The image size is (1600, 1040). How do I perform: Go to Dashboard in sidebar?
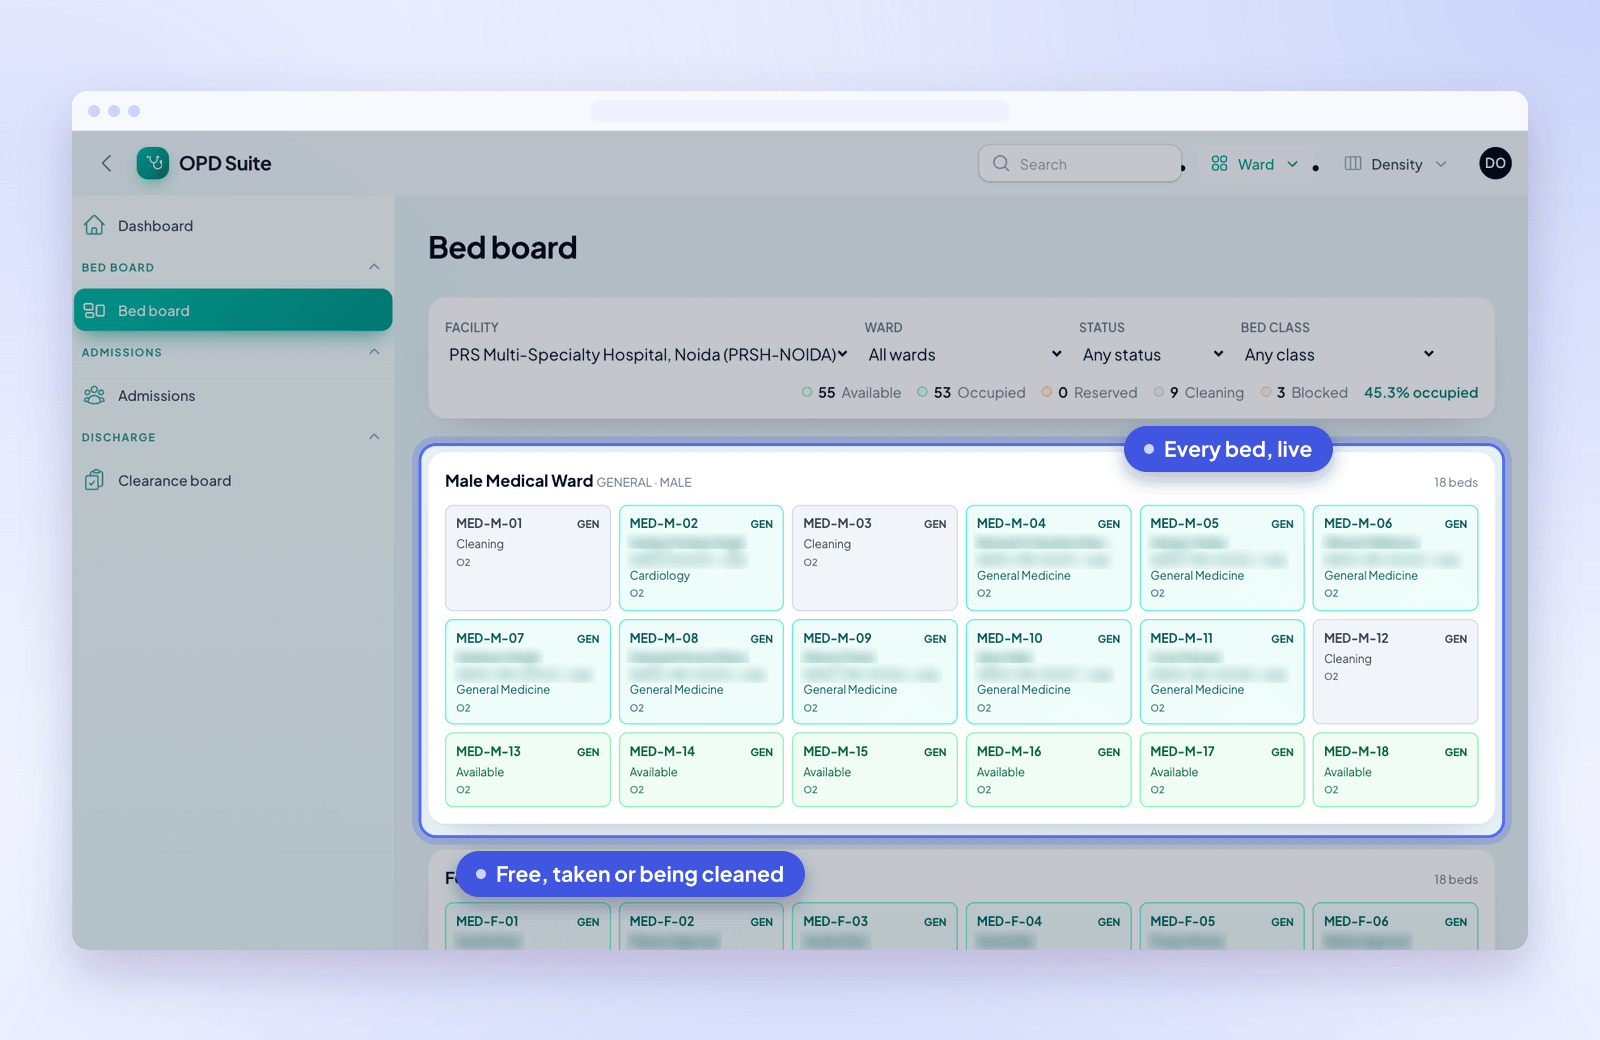point(233,225)
